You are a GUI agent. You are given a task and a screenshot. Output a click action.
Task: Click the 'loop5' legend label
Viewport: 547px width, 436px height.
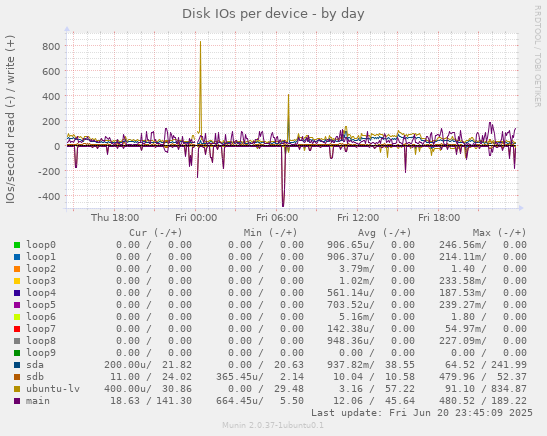pos(41,305)
